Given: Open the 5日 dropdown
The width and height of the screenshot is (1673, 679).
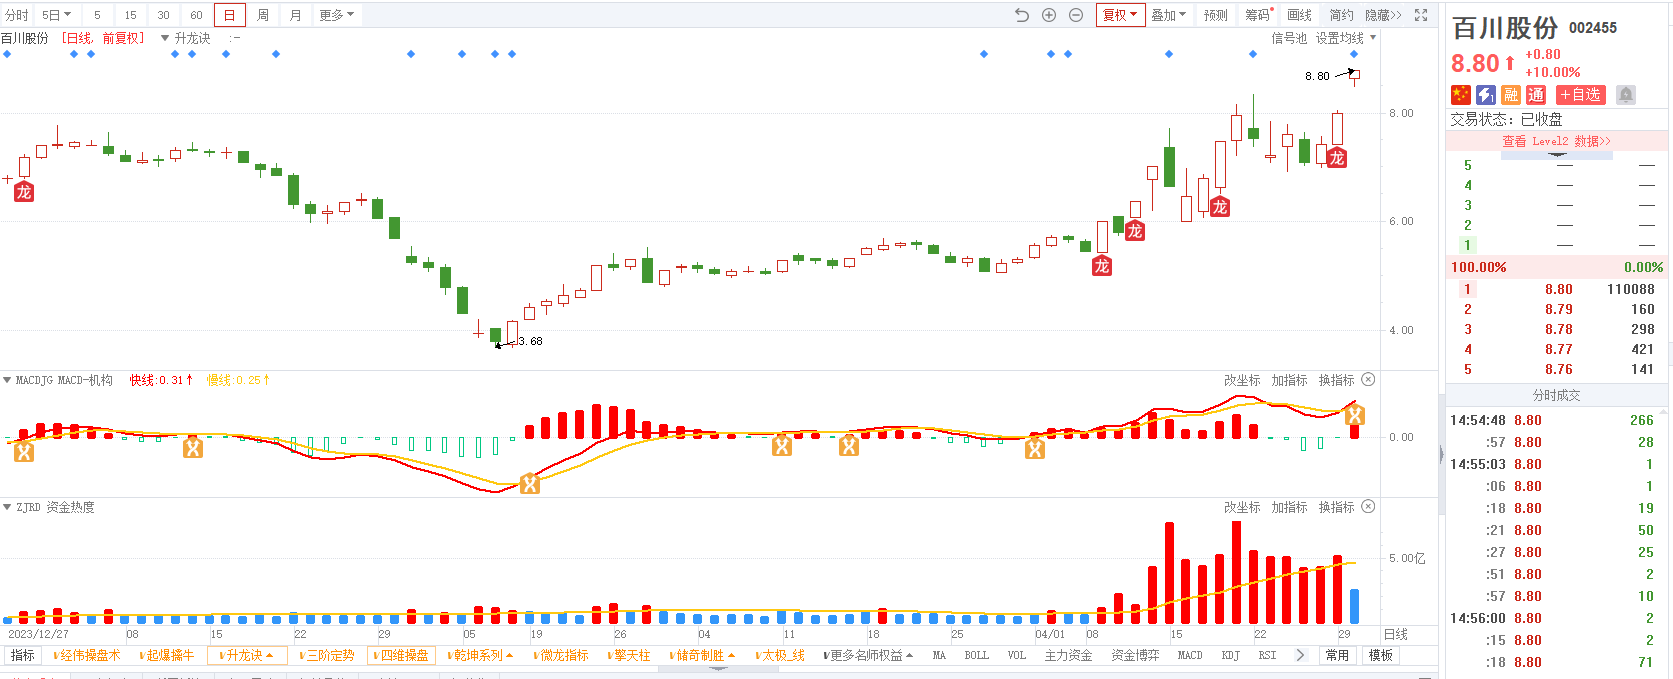Looking at the screenshot, I should coord(56,15).
